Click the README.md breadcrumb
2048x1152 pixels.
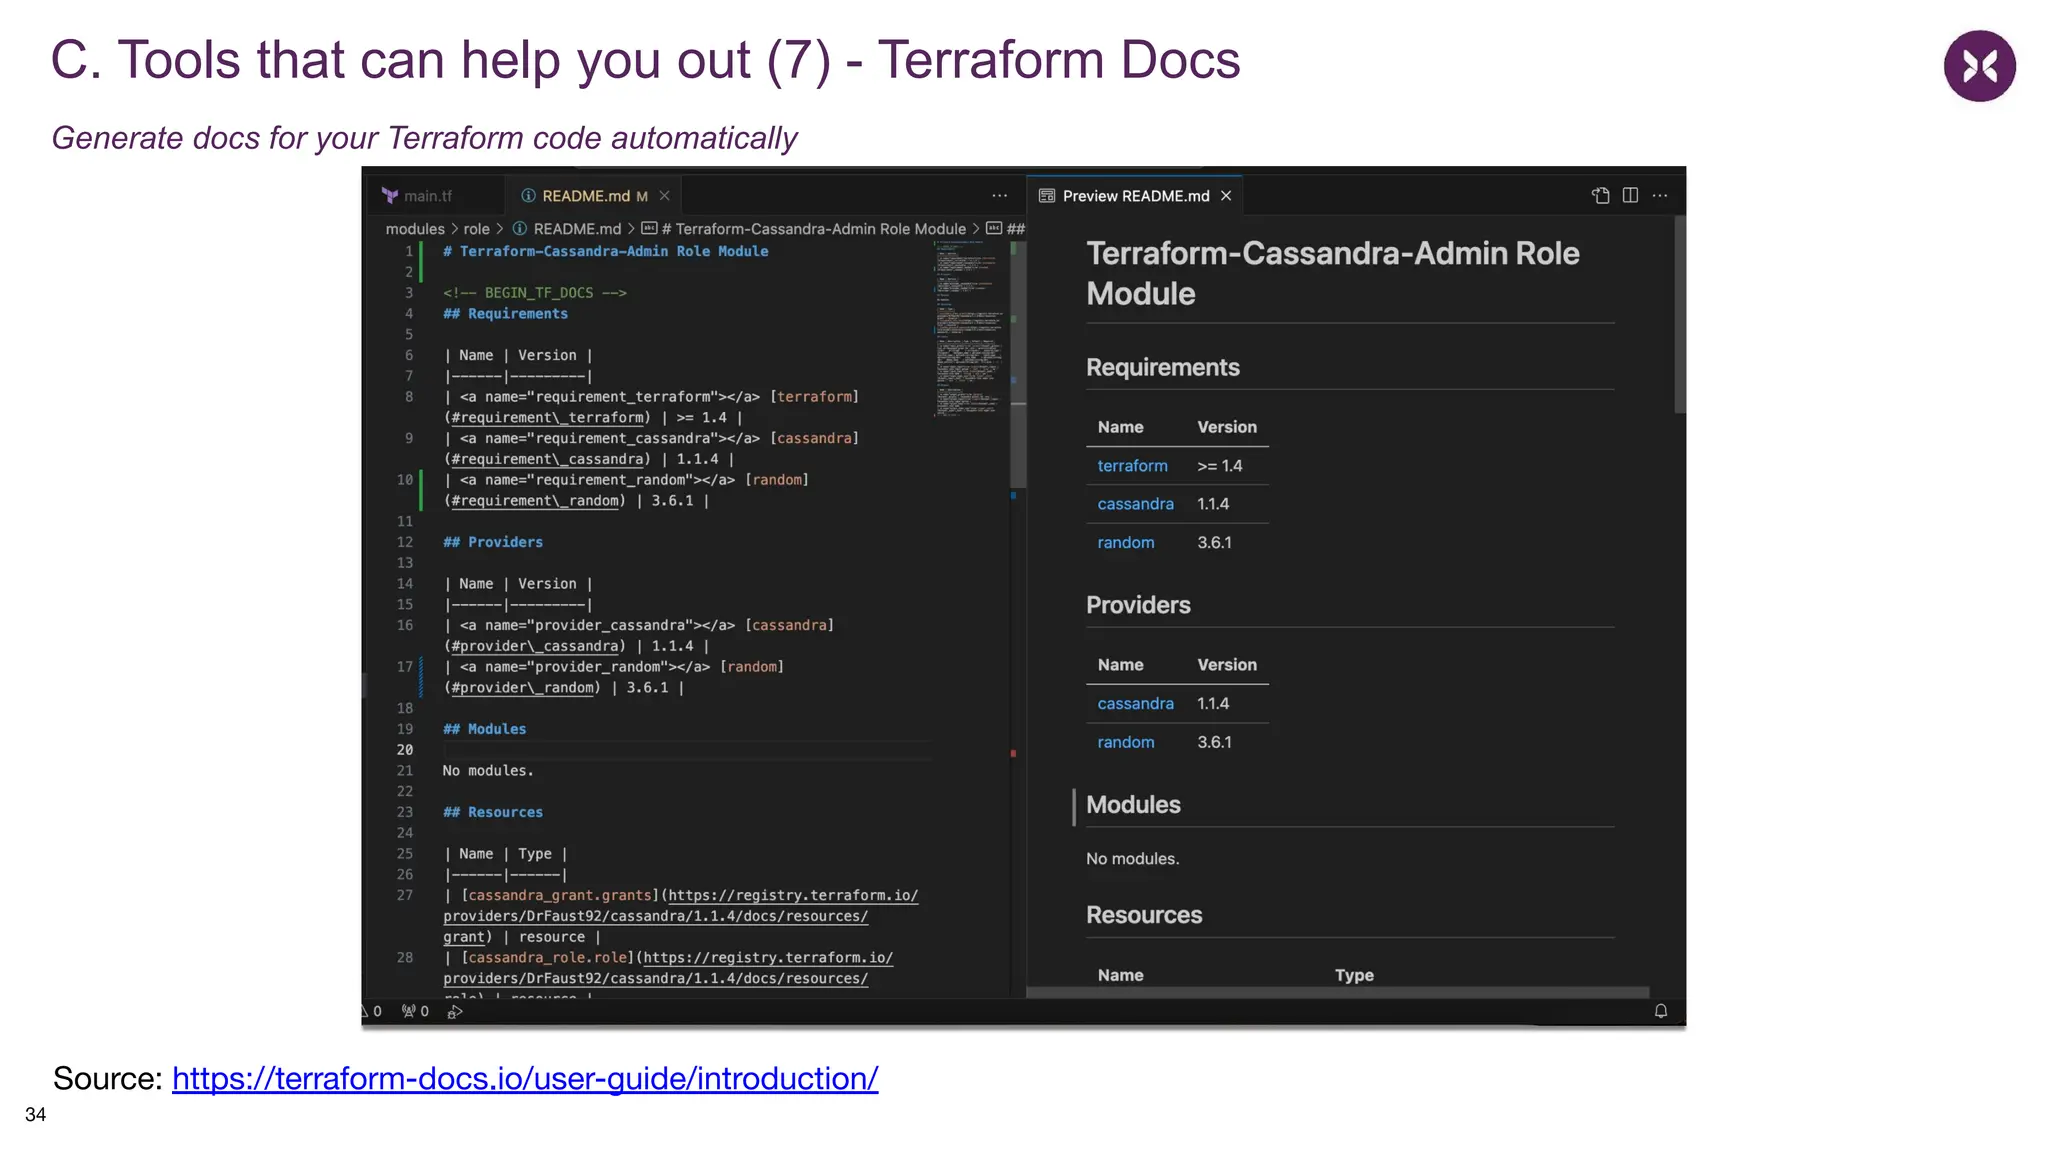click(577, 229)
